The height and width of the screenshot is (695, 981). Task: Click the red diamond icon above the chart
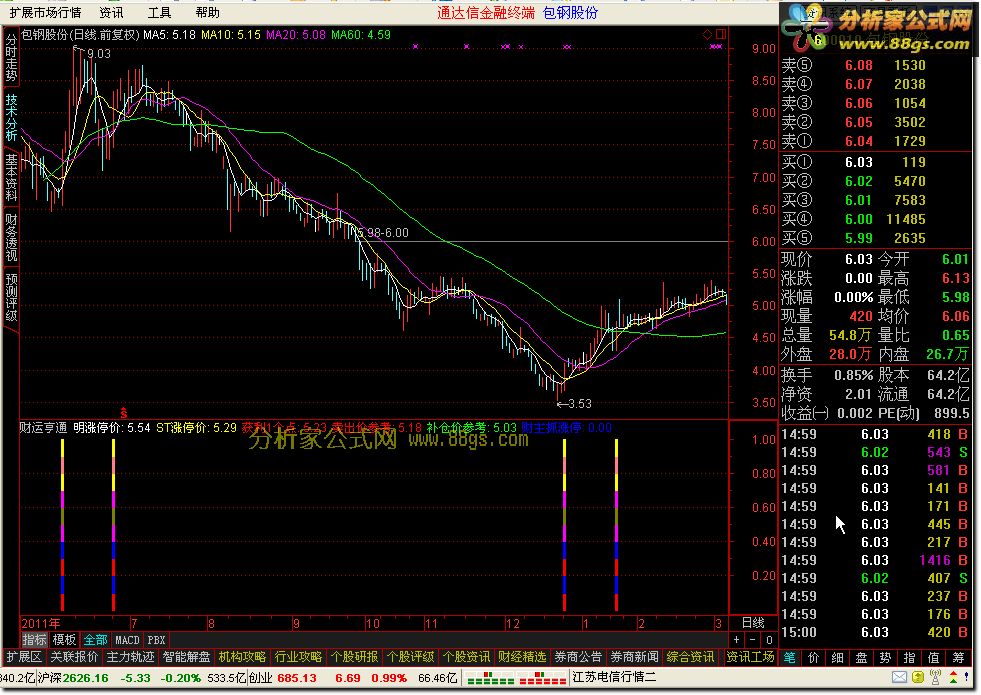[x=707, y=34]
